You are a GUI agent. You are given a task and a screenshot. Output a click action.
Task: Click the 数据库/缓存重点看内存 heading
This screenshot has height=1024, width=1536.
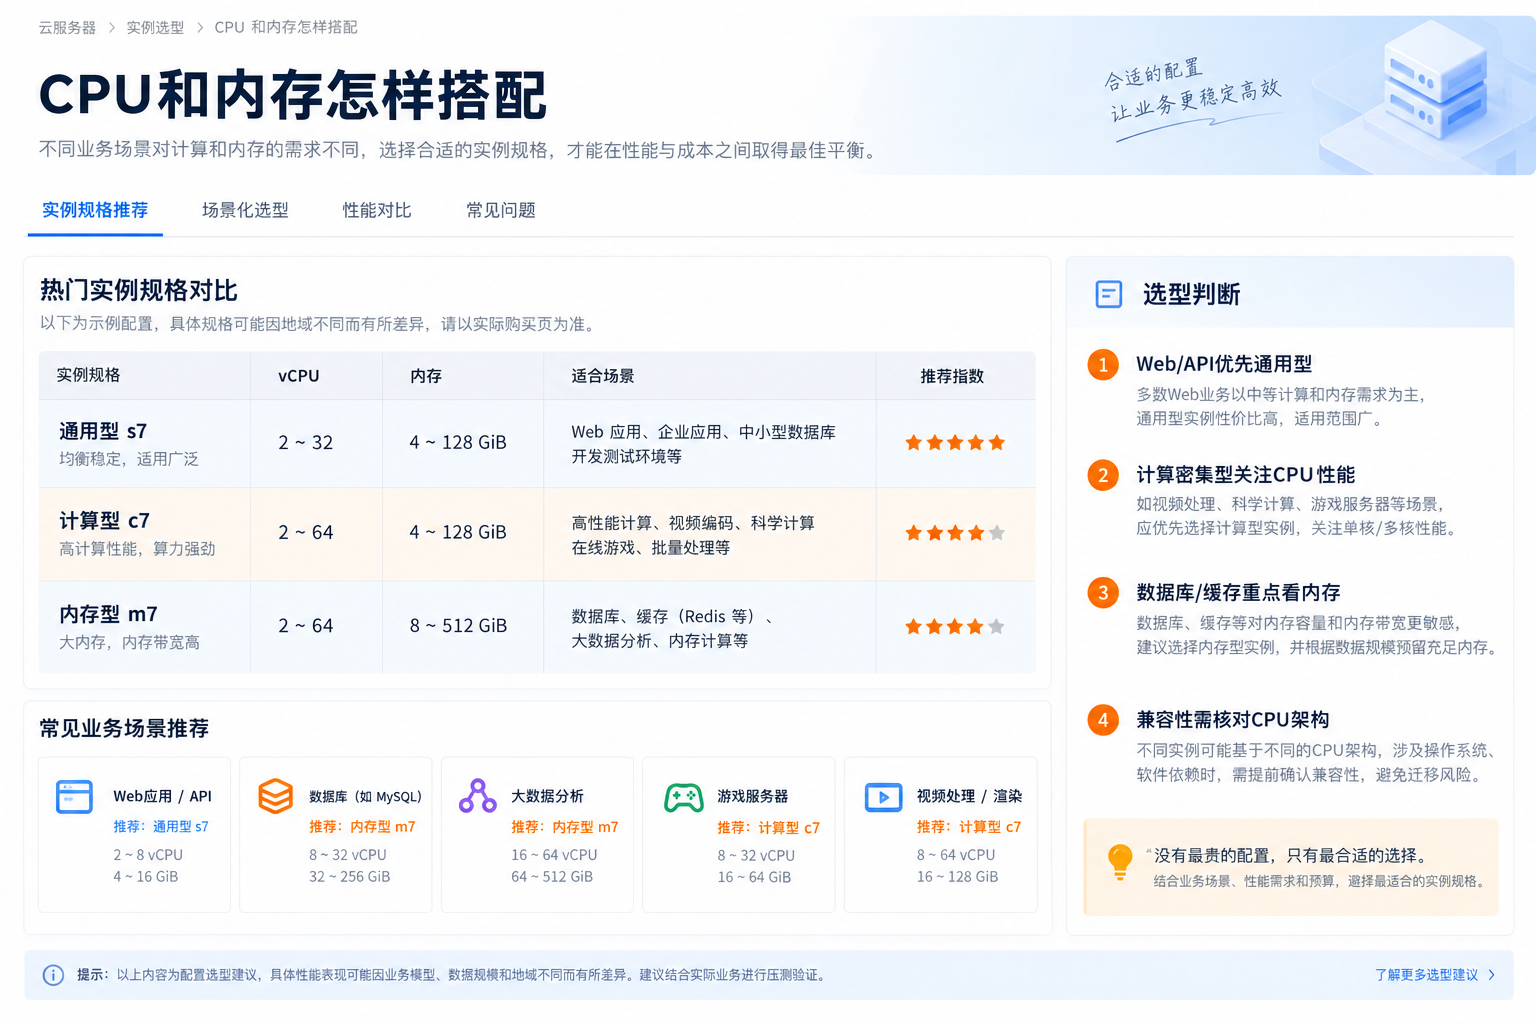tap(1238, 593)
